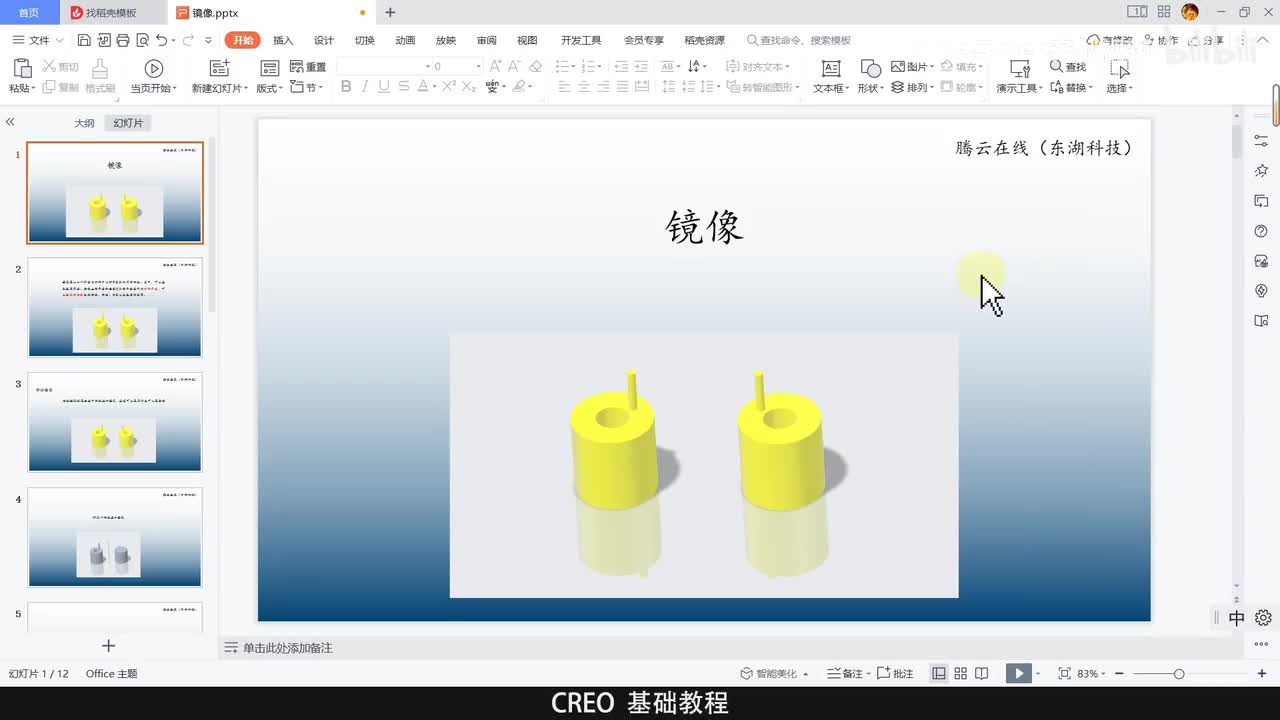Select slide 2 thumbnail
This screenshot has height=720, width=1280.
[x=115, y=307]
